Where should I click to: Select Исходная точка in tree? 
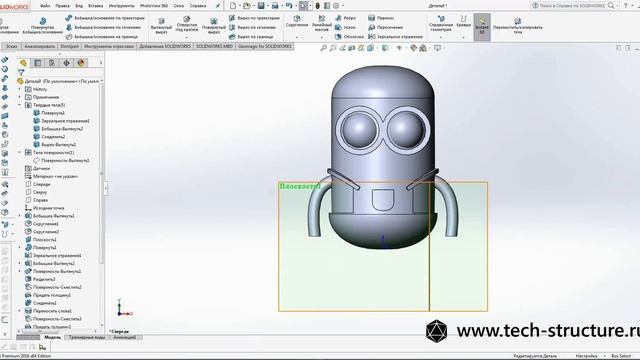(44, 208)
